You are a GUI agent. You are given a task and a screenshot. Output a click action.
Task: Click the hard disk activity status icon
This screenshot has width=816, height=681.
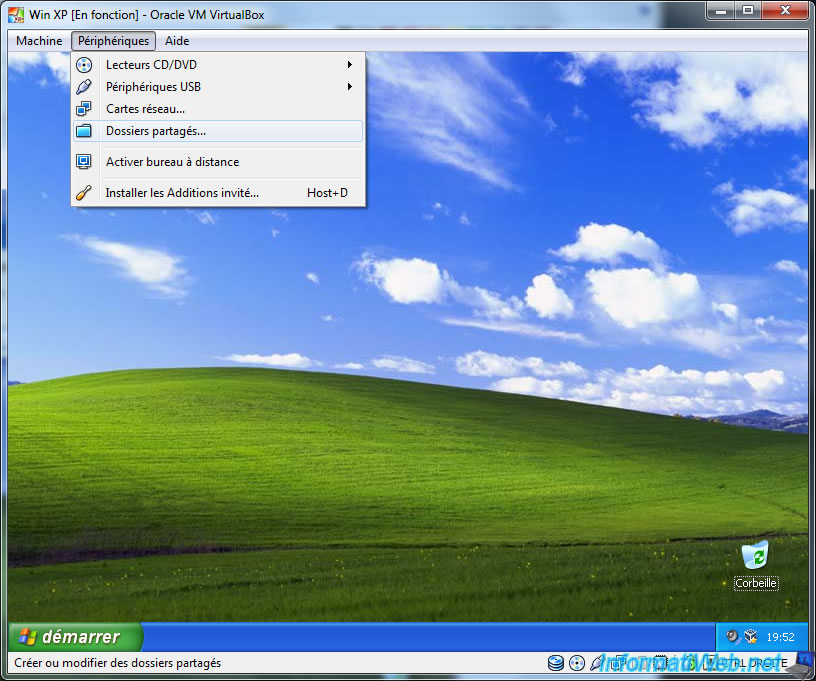point(556,663)
